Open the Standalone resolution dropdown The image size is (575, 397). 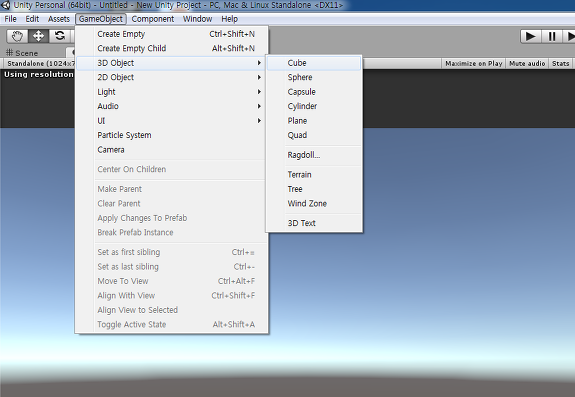[x=40, y=63]
